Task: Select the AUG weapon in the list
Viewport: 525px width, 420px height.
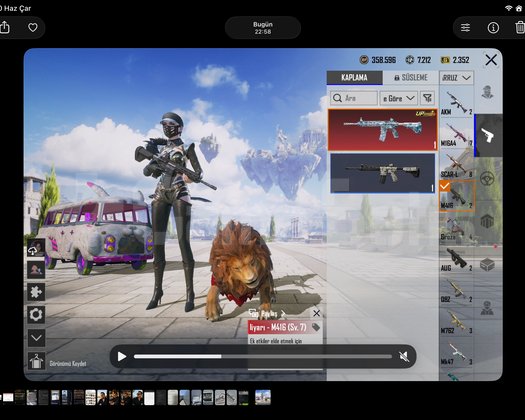Action: click(x=456, y=259)
